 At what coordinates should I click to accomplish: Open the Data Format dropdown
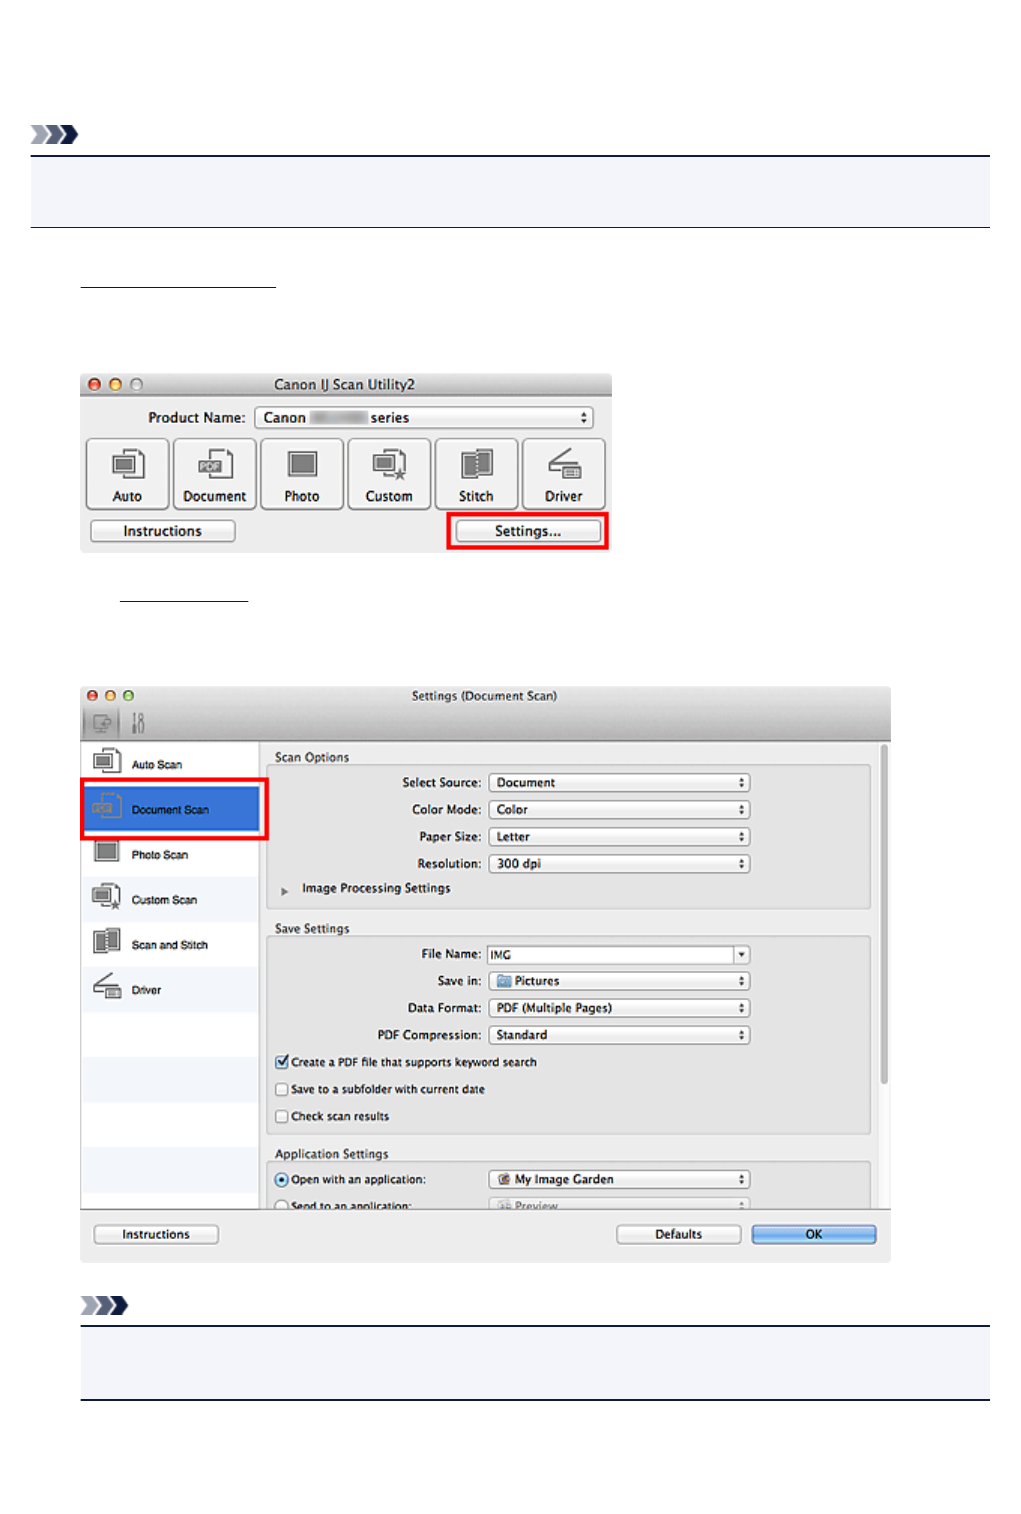click(x=619, y=1008)
